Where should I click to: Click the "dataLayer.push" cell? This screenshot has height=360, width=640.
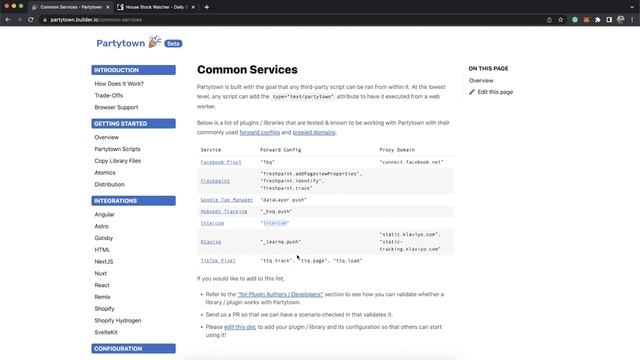pos(283,200)
